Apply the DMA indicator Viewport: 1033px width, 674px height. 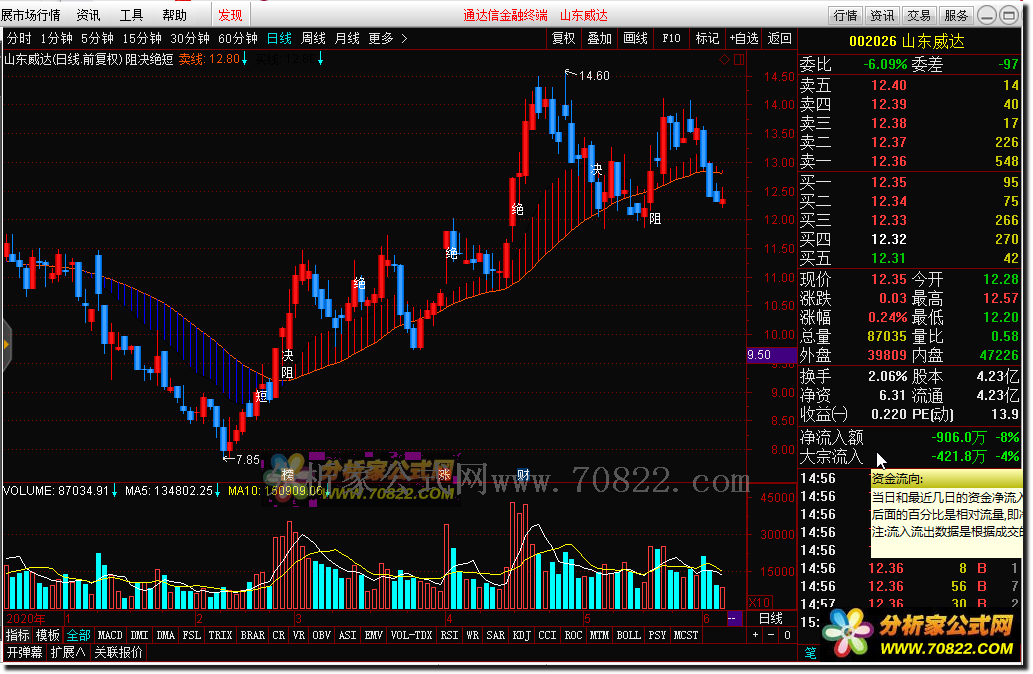[165, 635]
